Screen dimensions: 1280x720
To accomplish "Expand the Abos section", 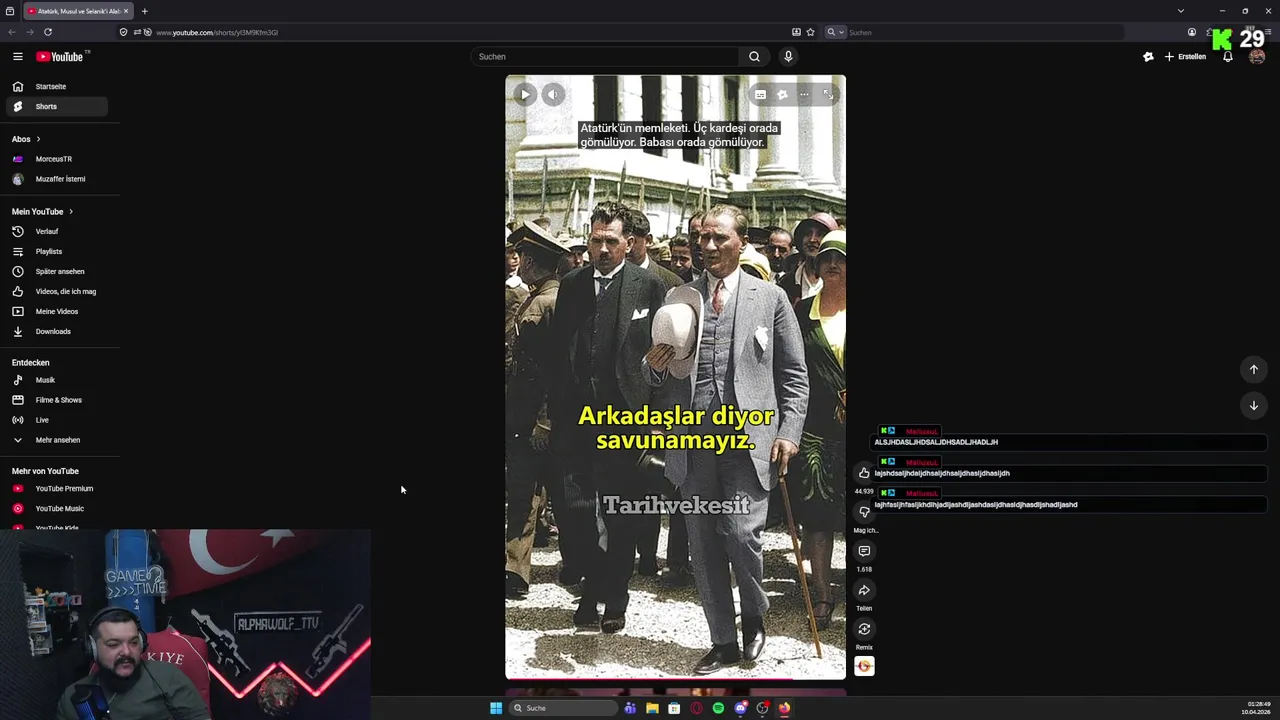I will click(26, 139).
